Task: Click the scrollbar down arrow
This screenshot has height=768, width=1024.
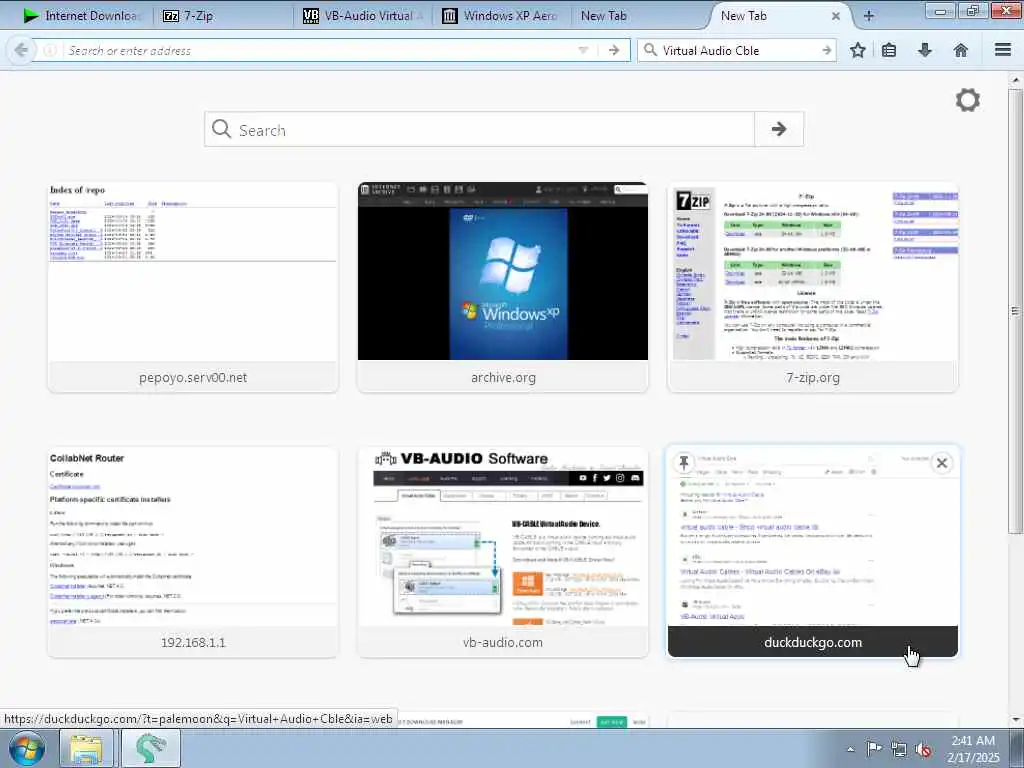Action: 1015,720
